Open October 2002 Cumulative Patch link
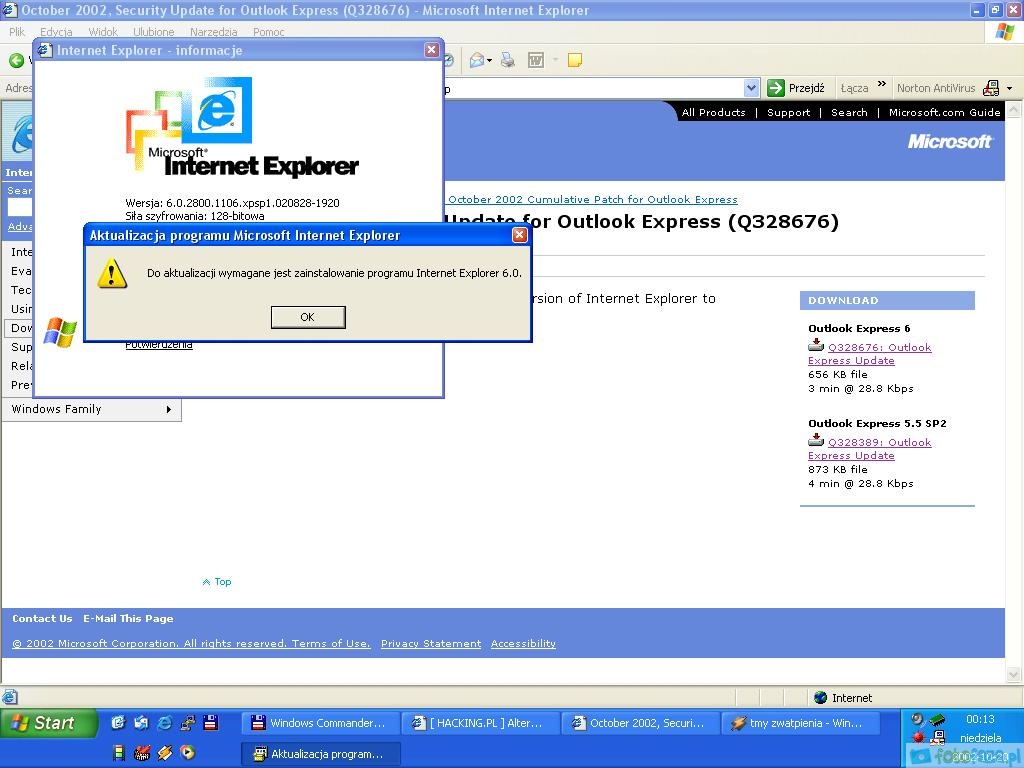This screenshot has width=1024, height=768. (592, 199)
